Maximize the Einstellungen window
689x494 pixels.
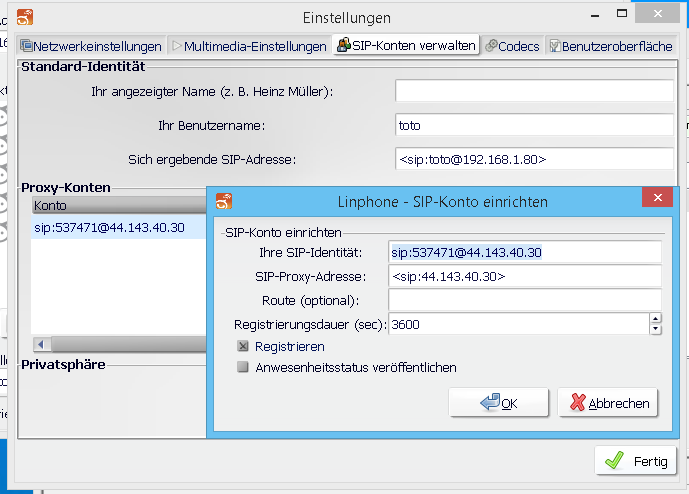pos(622,14)
